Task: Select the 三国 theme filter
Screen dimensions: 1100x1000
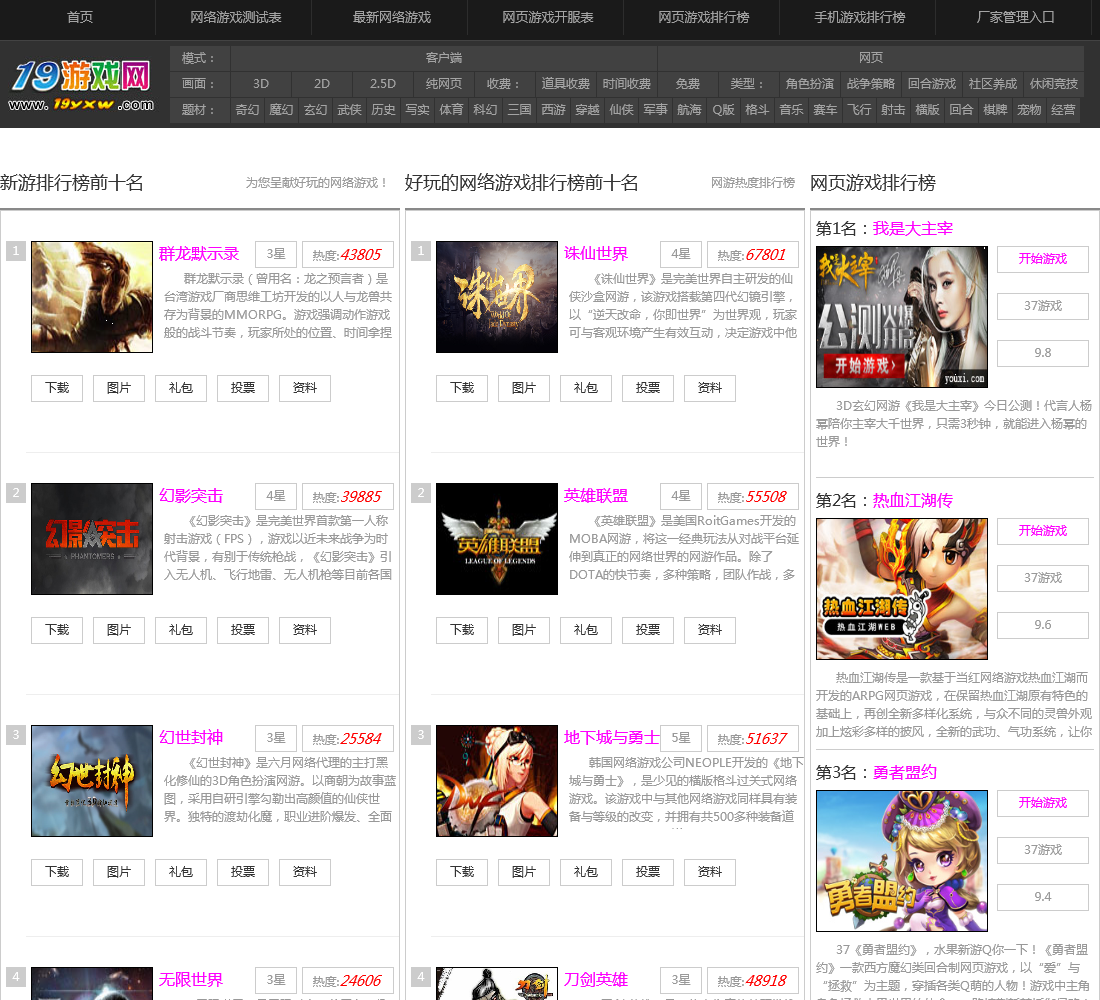Action: (519, 110)
